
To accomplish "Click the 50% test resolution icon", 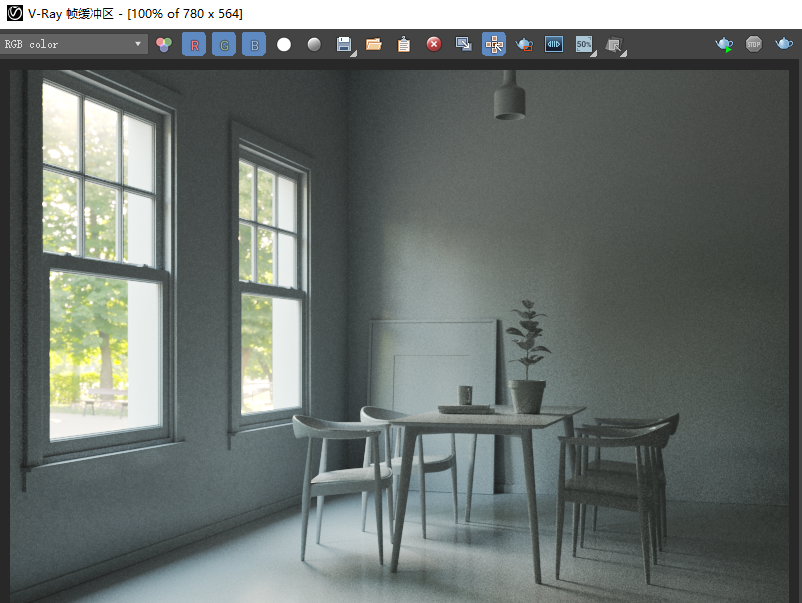I will (585, 45).
